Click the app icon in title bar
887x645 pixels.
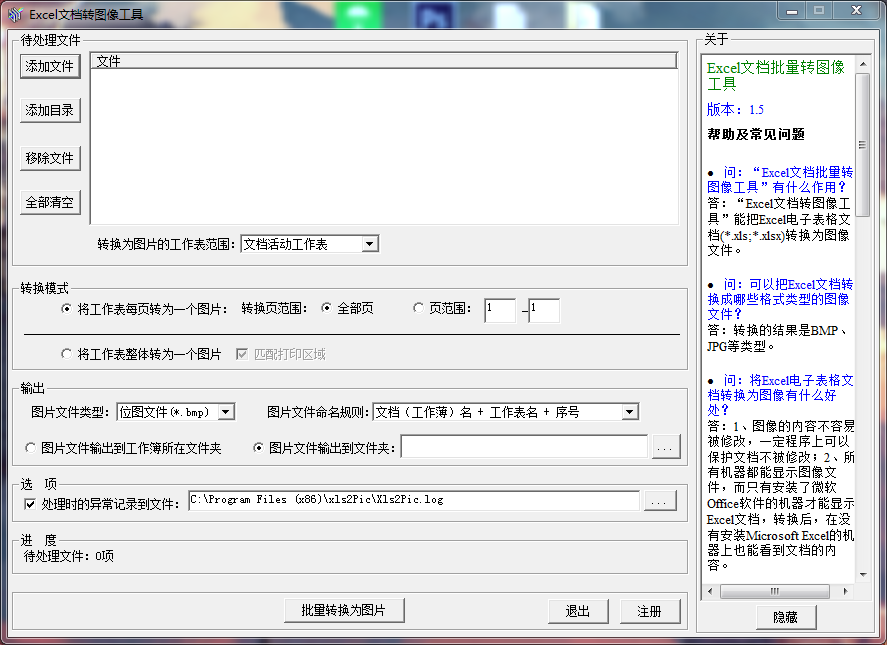click(x=14, y=14)
